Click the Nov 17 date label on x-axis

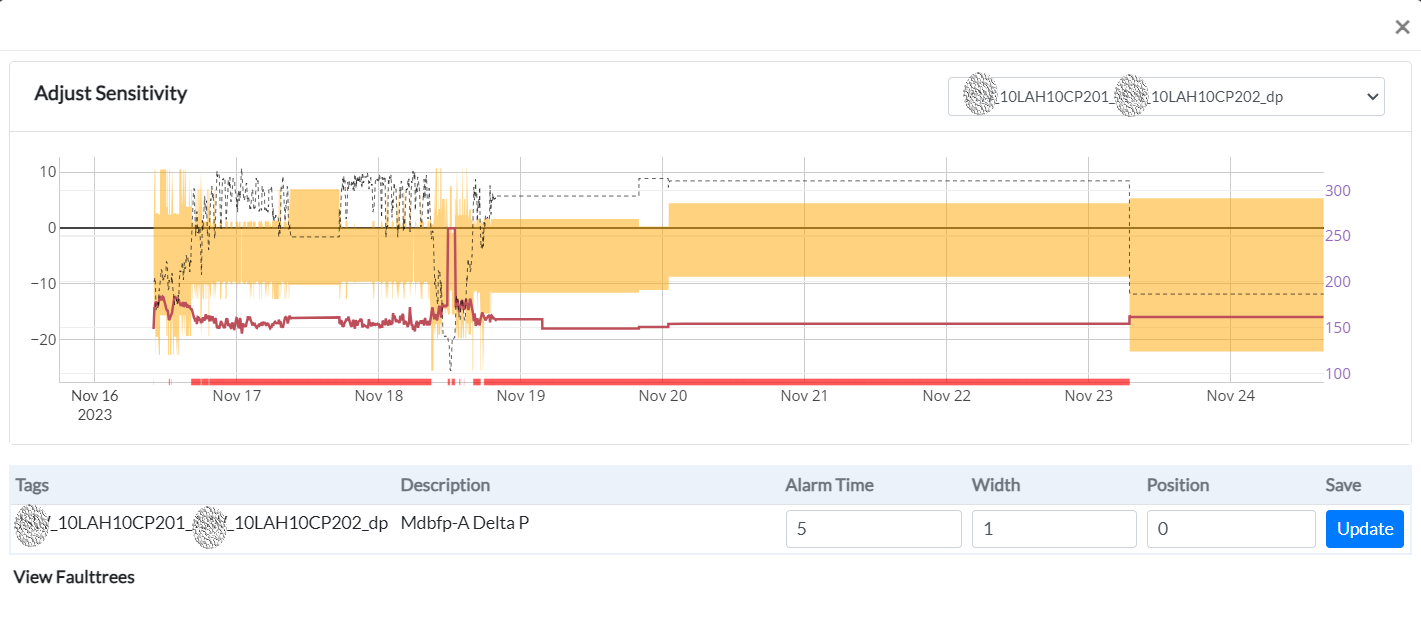click(x=237, y=396)
